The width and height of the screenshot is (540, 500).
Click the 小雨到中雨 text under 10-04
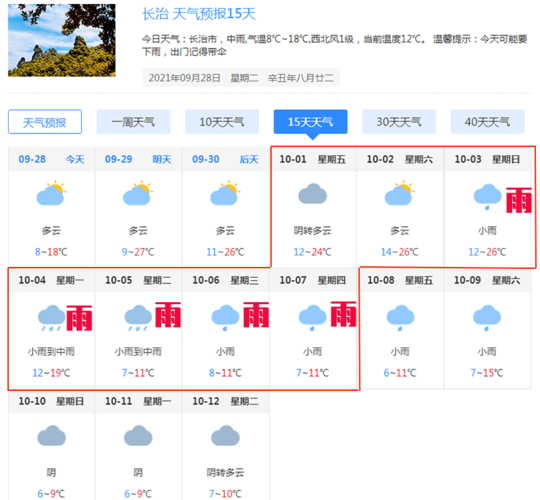pyautogui.click(x=51, y=352)
